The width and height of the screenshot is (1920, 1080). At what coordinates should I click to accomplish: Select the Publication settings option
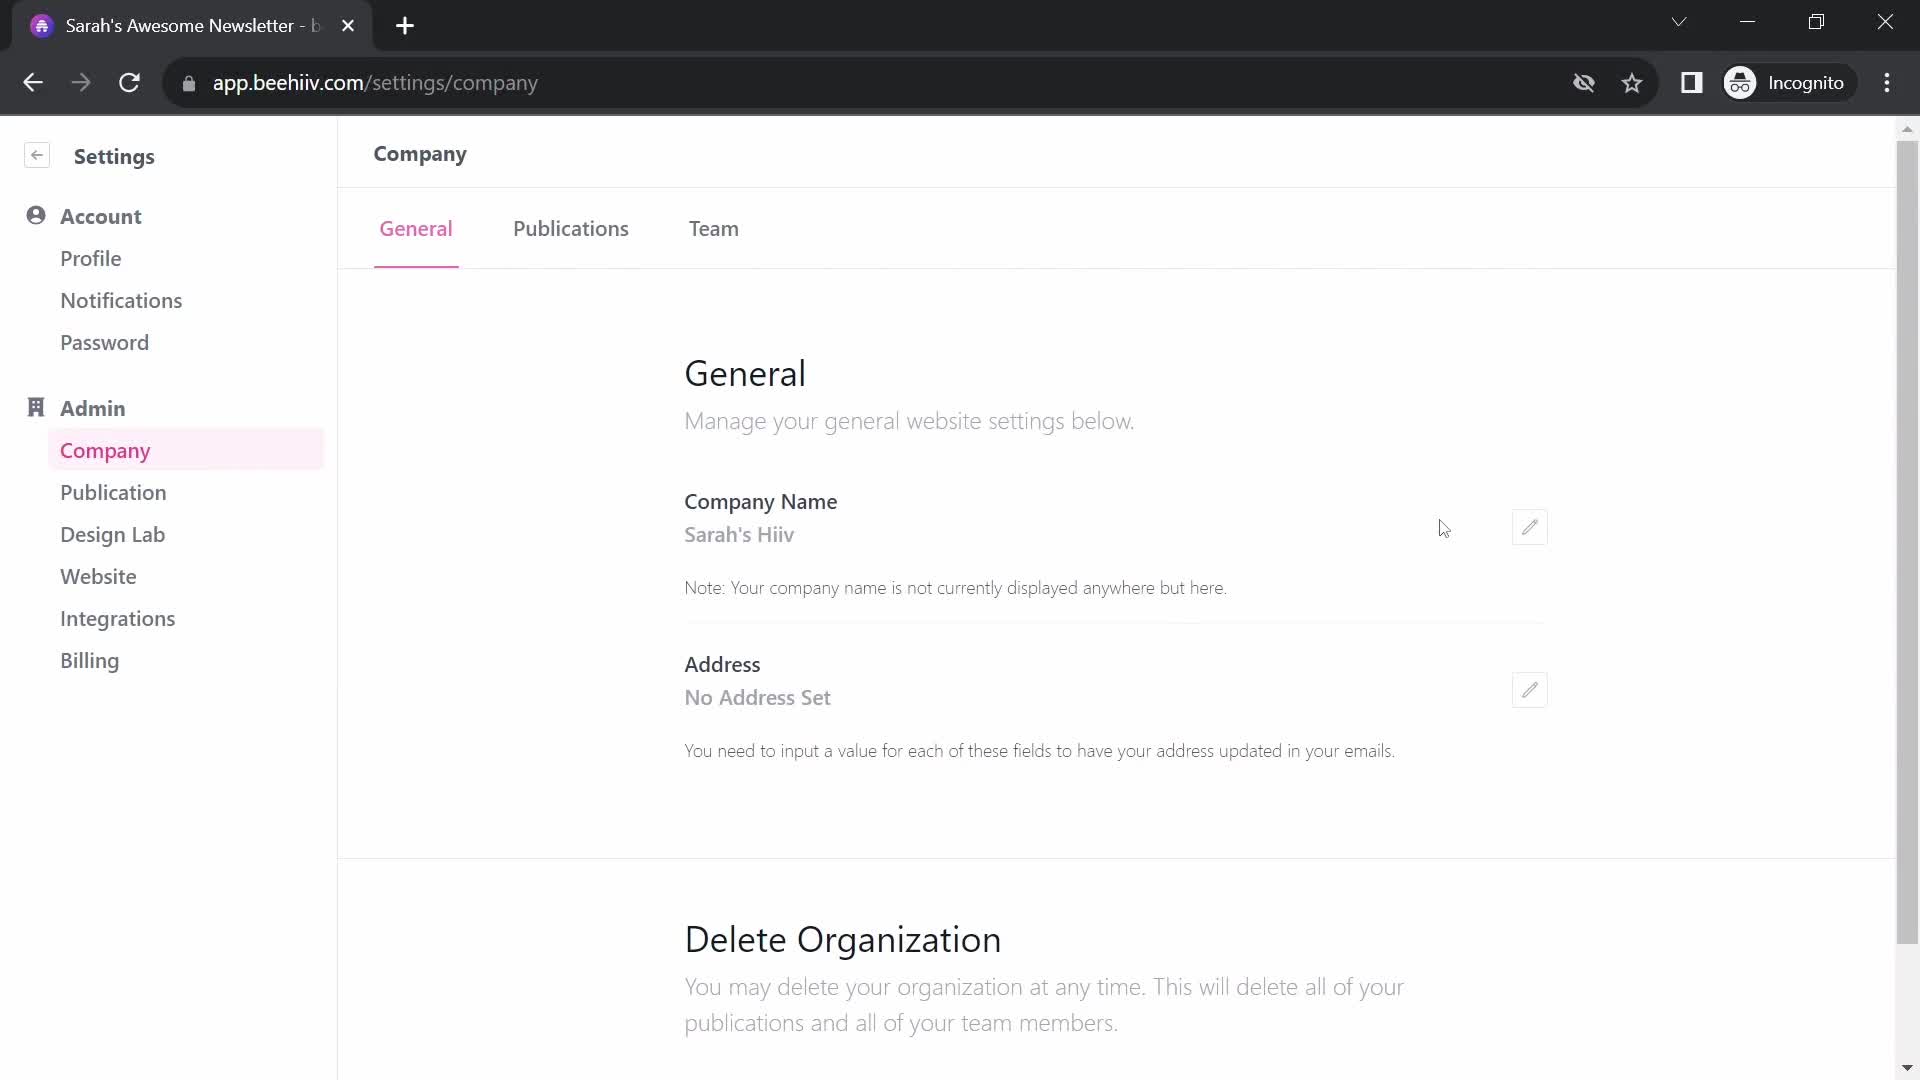[112, 493]
